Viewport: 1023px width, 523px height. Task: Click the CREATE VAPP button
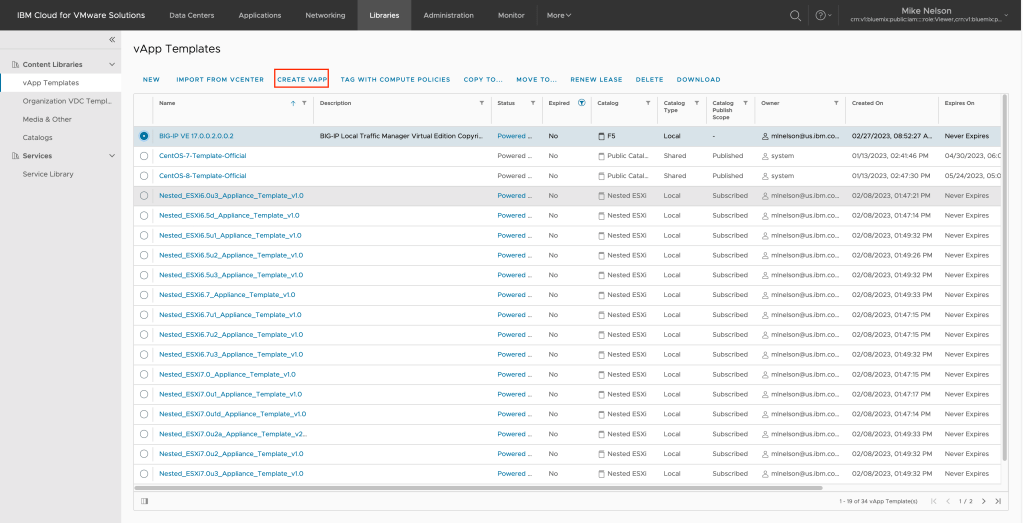302,79
